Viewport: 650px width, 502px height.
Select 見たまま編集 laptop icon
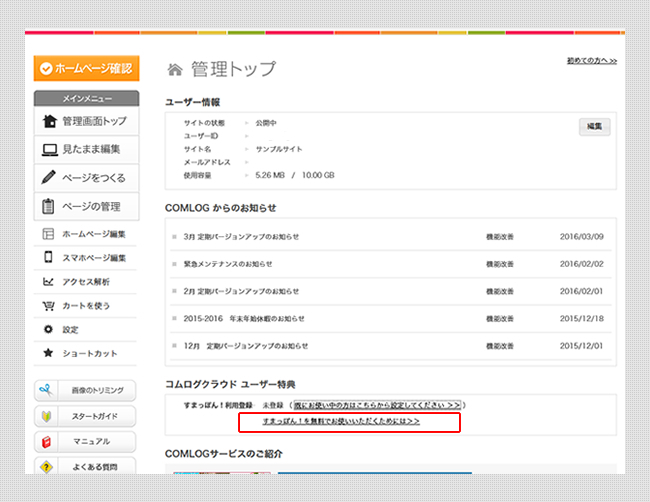tap(50, 149)
